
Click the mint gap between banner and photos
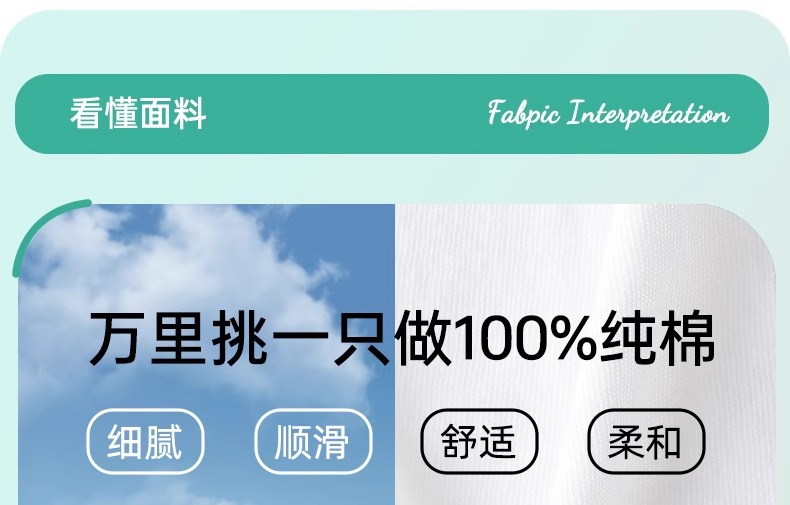point(393,179)
